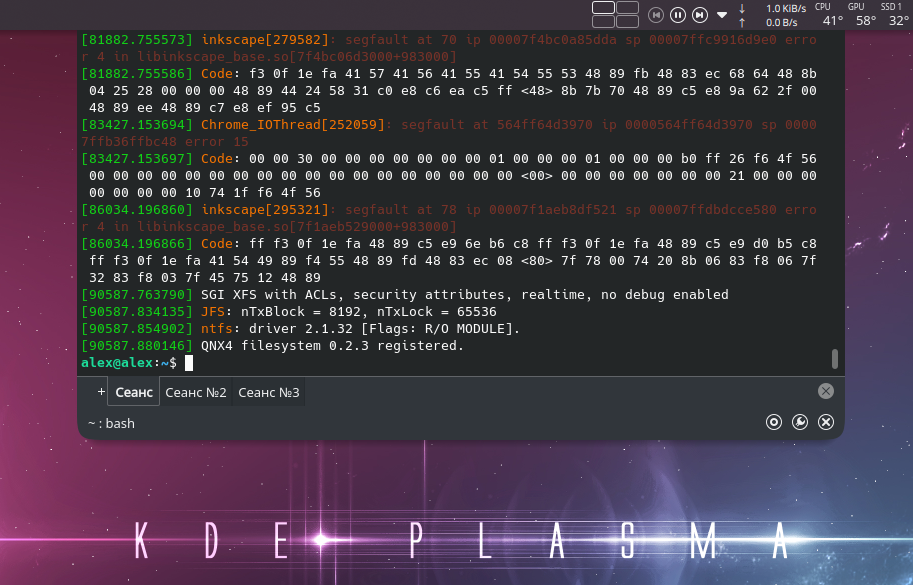Toggle keep-window-open circle icon in Yakuake
This screenshot has width=913, height=585.
774,422
